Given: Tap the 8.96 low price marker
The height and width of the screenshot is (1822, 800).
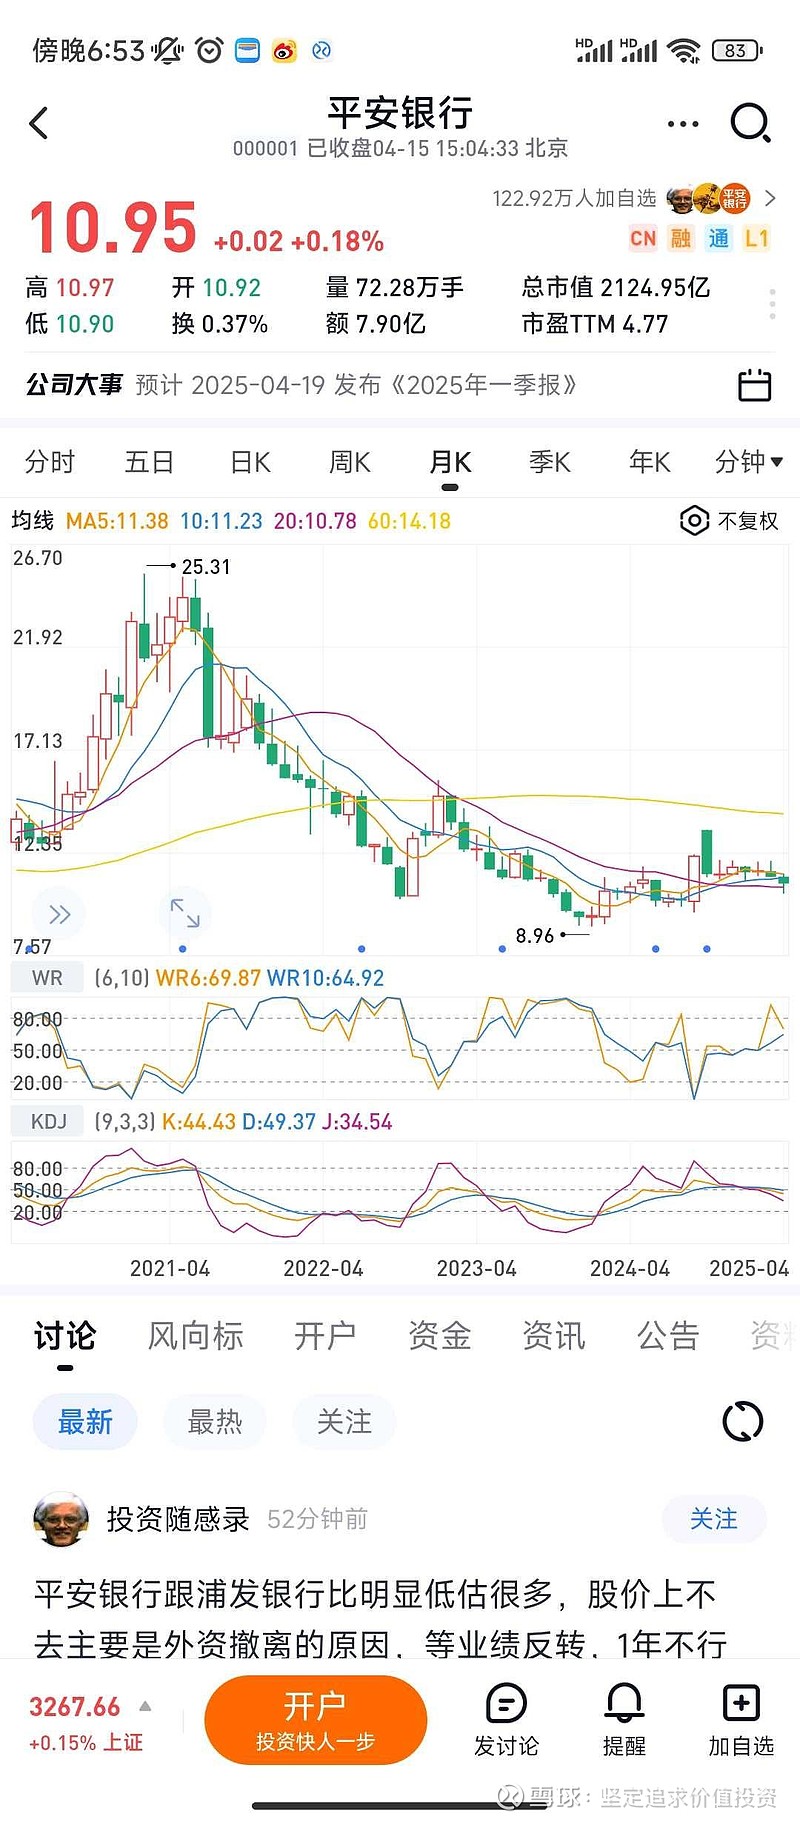Looking at the screenshot, I should (x=535, y=935).
